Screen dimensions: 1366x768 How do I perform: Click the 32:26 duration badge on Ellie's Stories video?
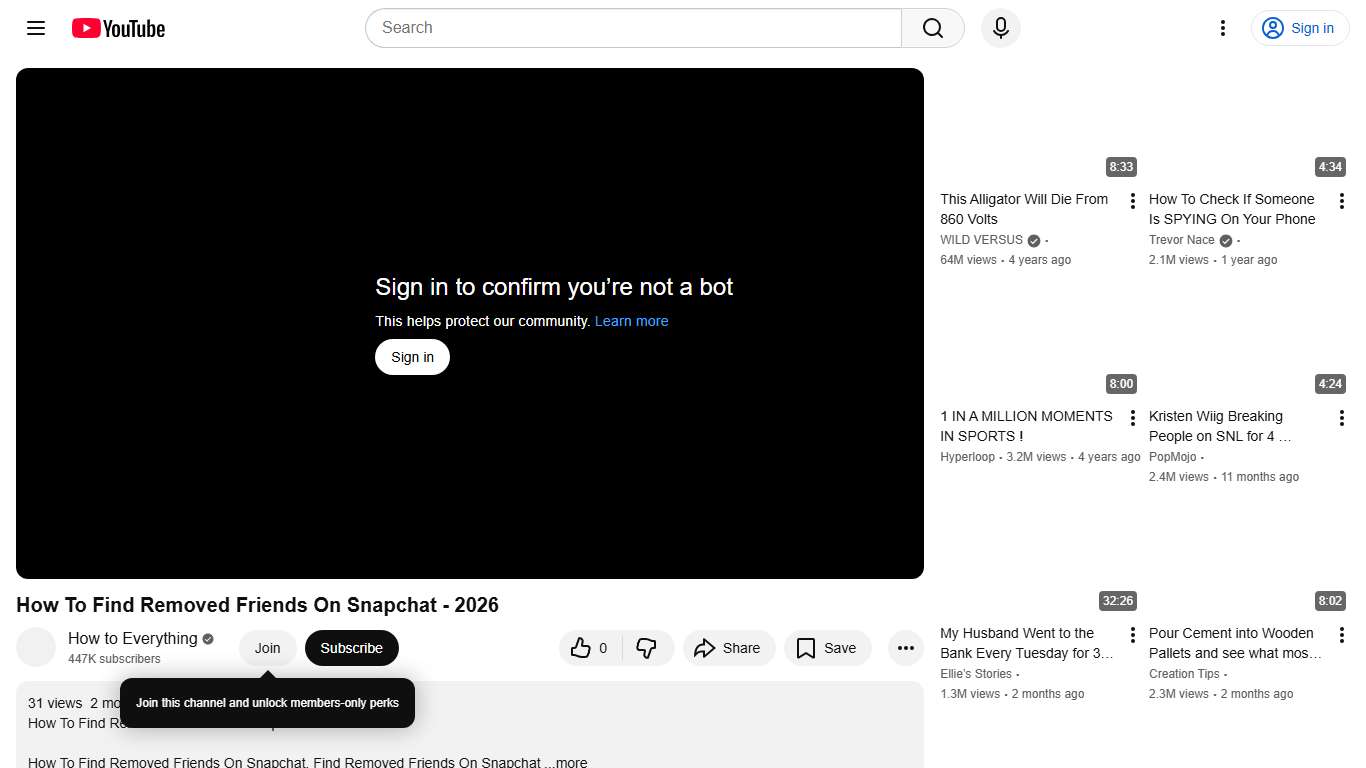click(x=1117, y=600)
